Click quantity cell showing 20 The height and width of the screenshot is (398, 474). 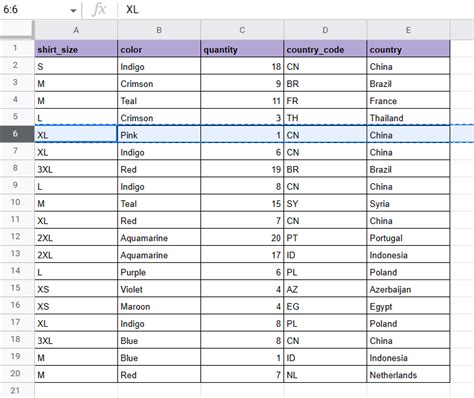coord(242,238)
